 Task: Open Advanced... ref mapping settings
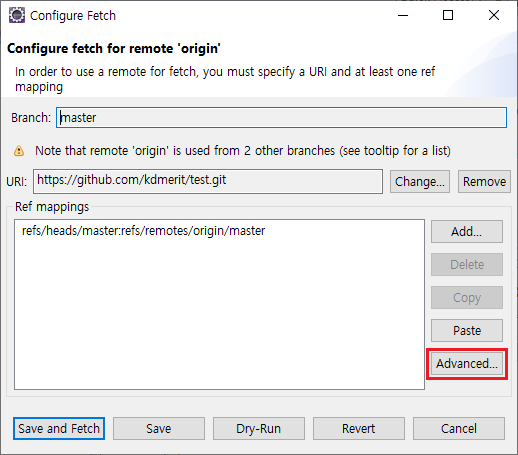pos(467,364)
